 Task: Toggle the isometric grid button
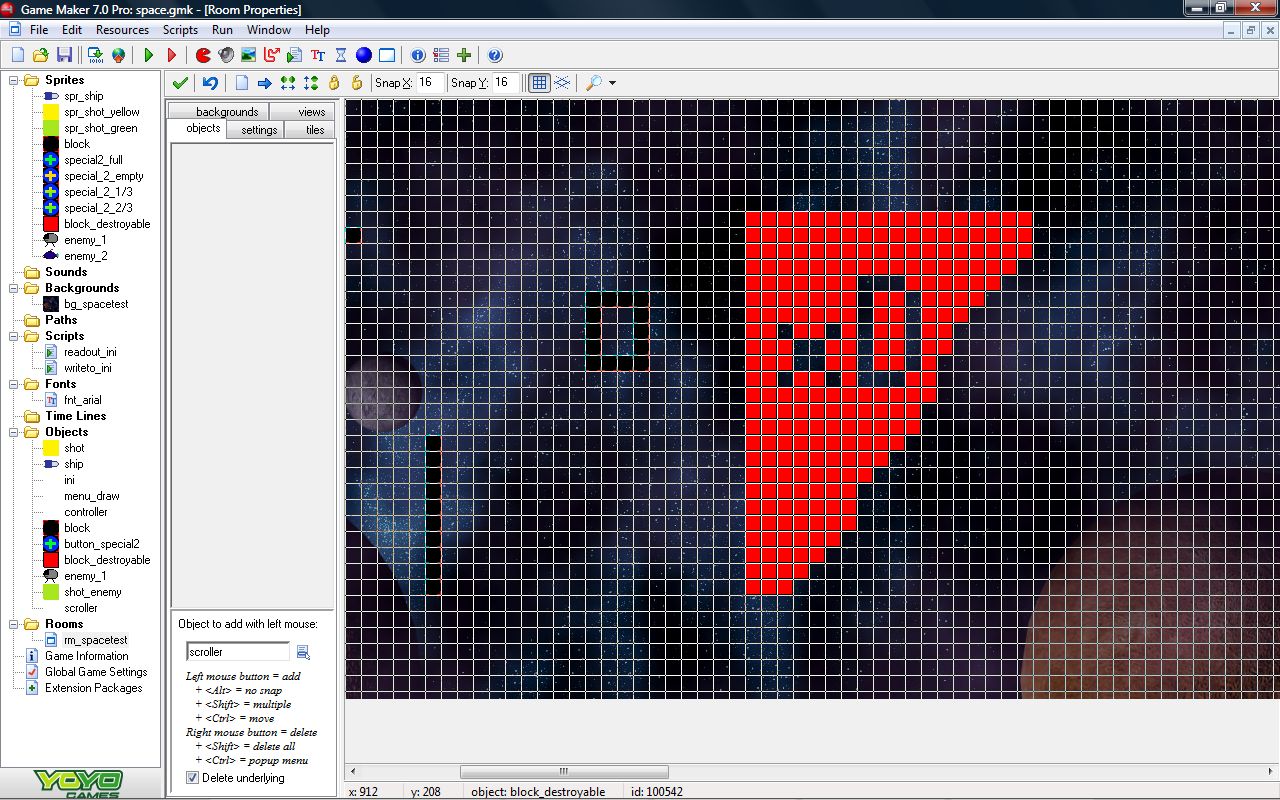click(562, 83)
